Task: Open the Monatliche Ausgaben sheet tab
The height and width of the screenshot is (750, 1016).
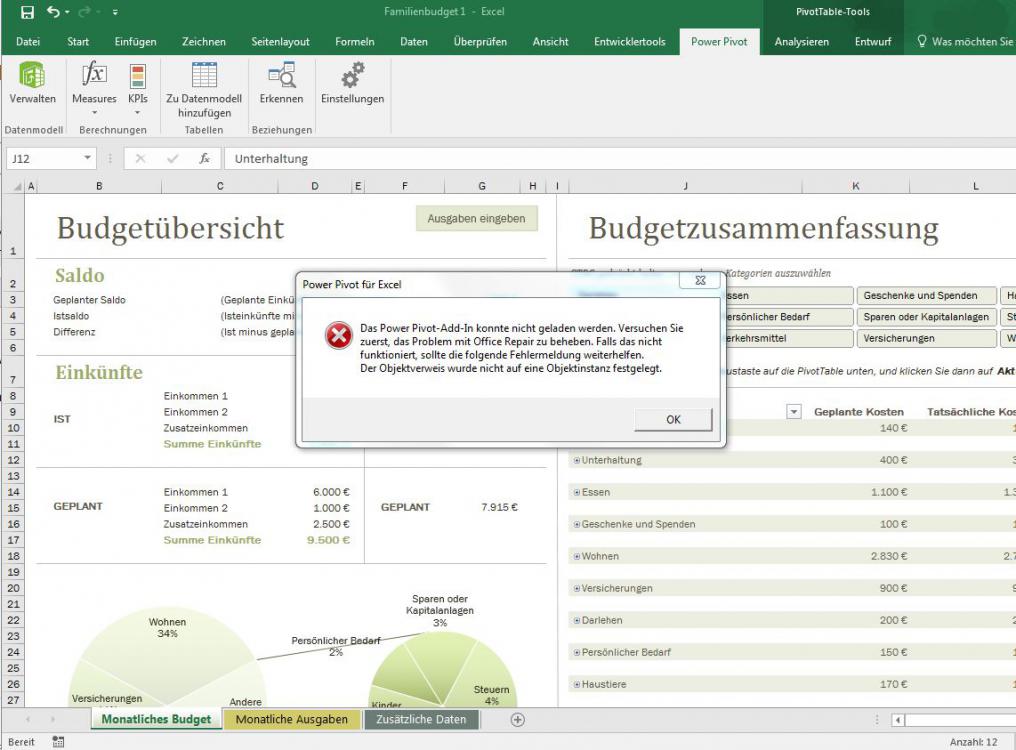Action: (x=292, y=719)
